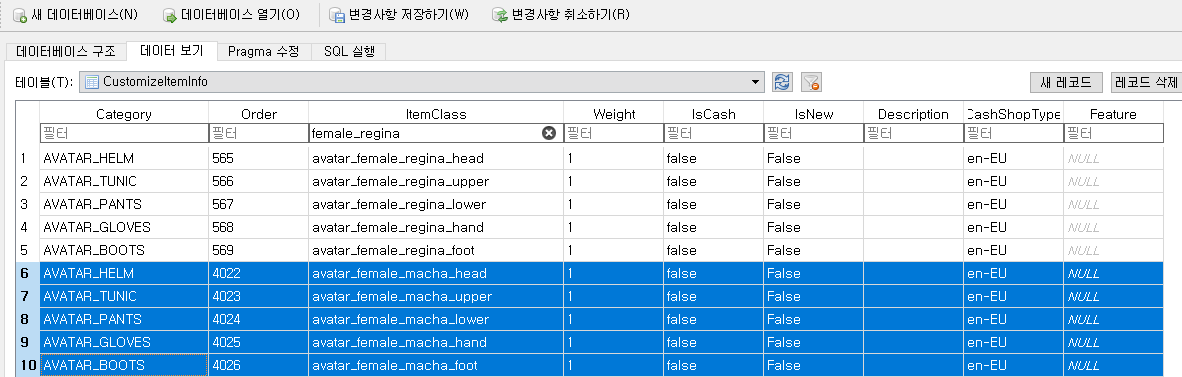Click the clear all filters funnel icon
This screenshot has height=377, width=1182.
tap(811, 82)
